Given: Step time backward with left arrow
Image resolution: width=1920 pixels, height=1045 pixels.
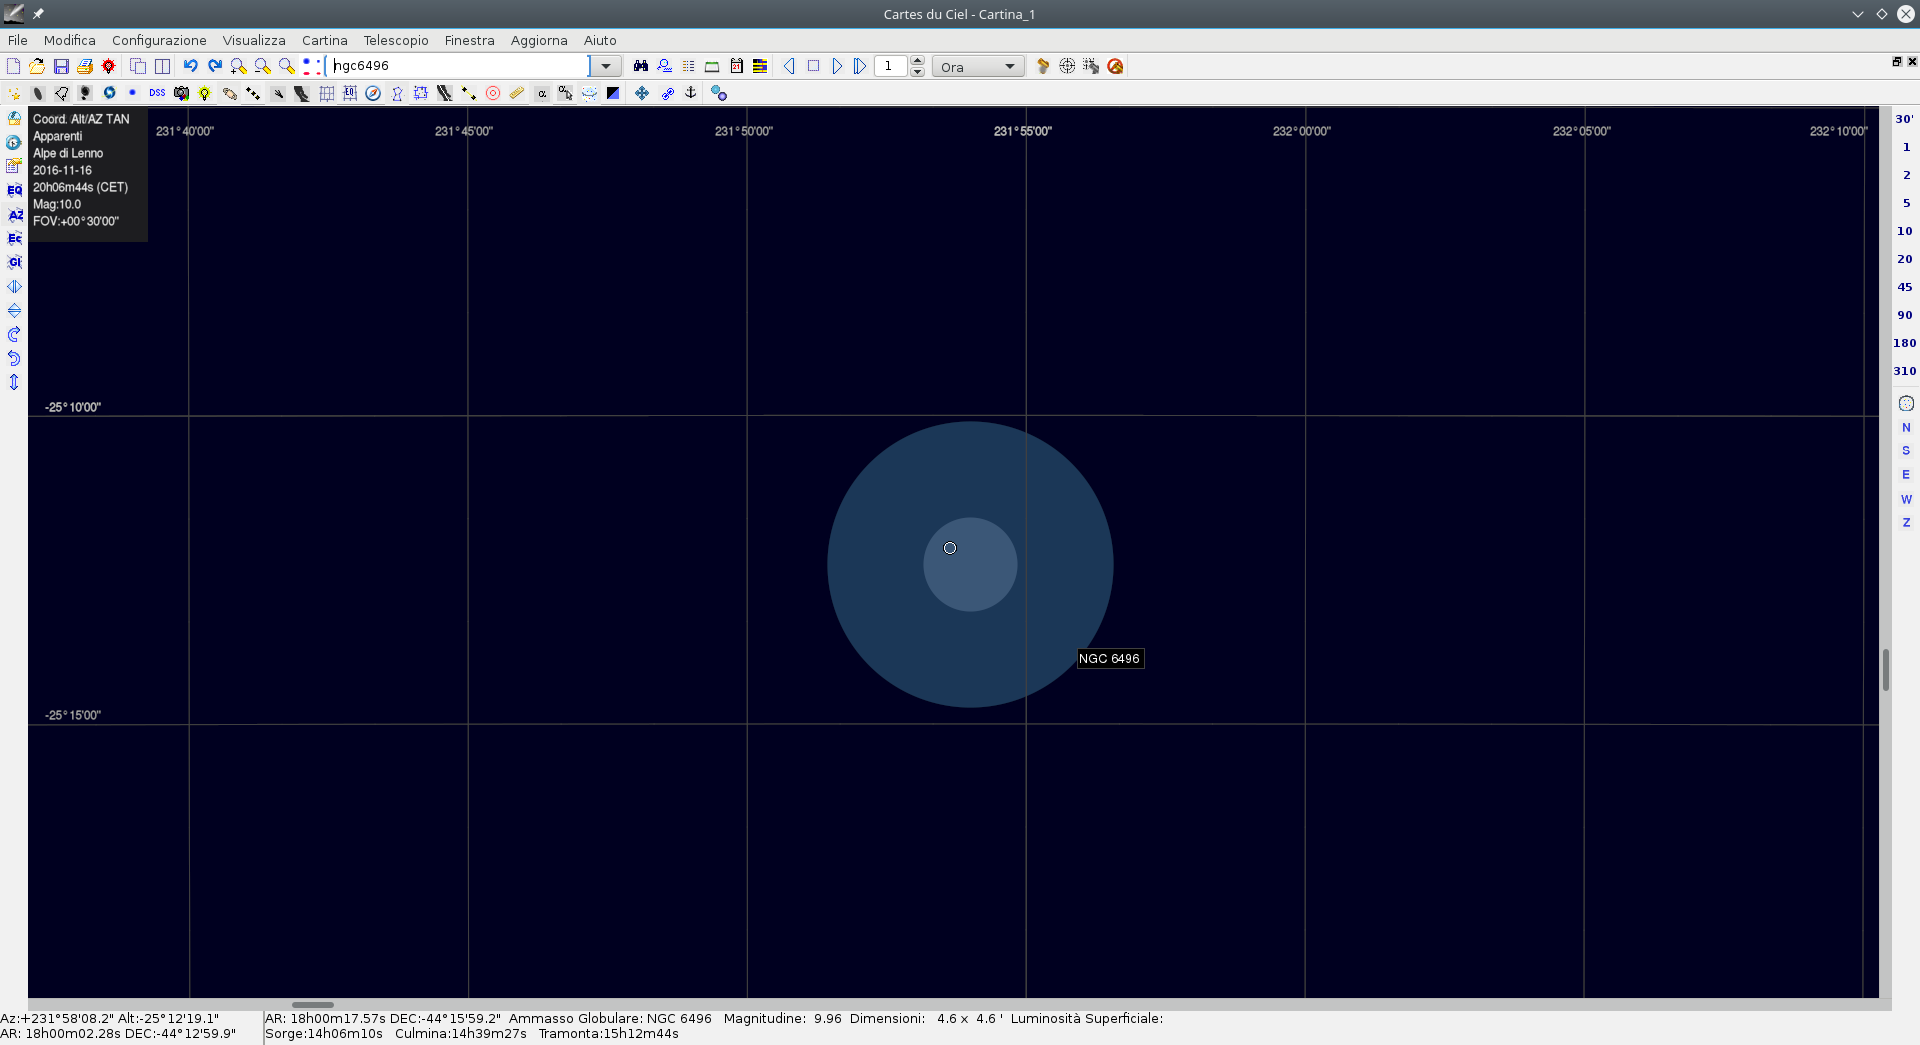Looking at the screenshot, I should (789, 66).
